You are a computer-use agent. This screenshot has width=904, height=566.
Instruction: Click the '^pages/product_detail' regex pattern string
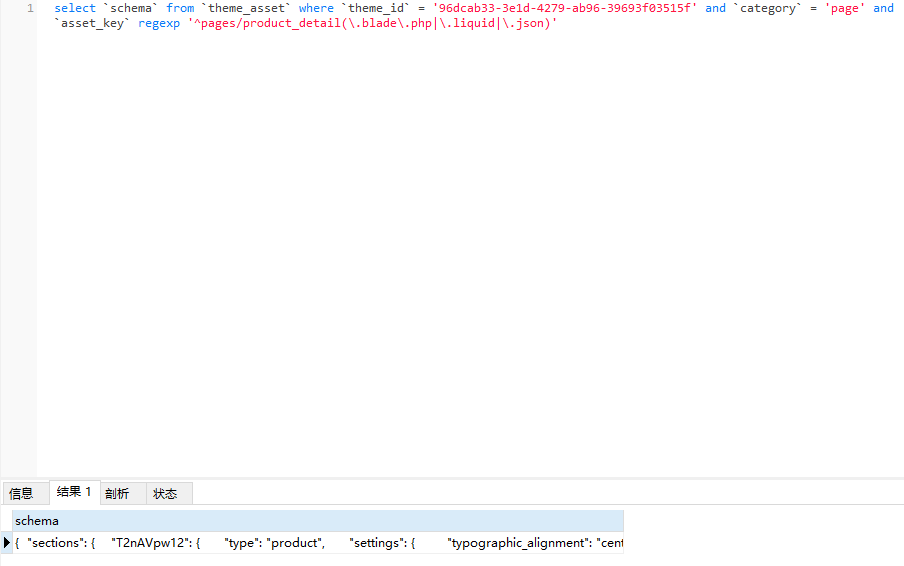click(x=372, y=23)
